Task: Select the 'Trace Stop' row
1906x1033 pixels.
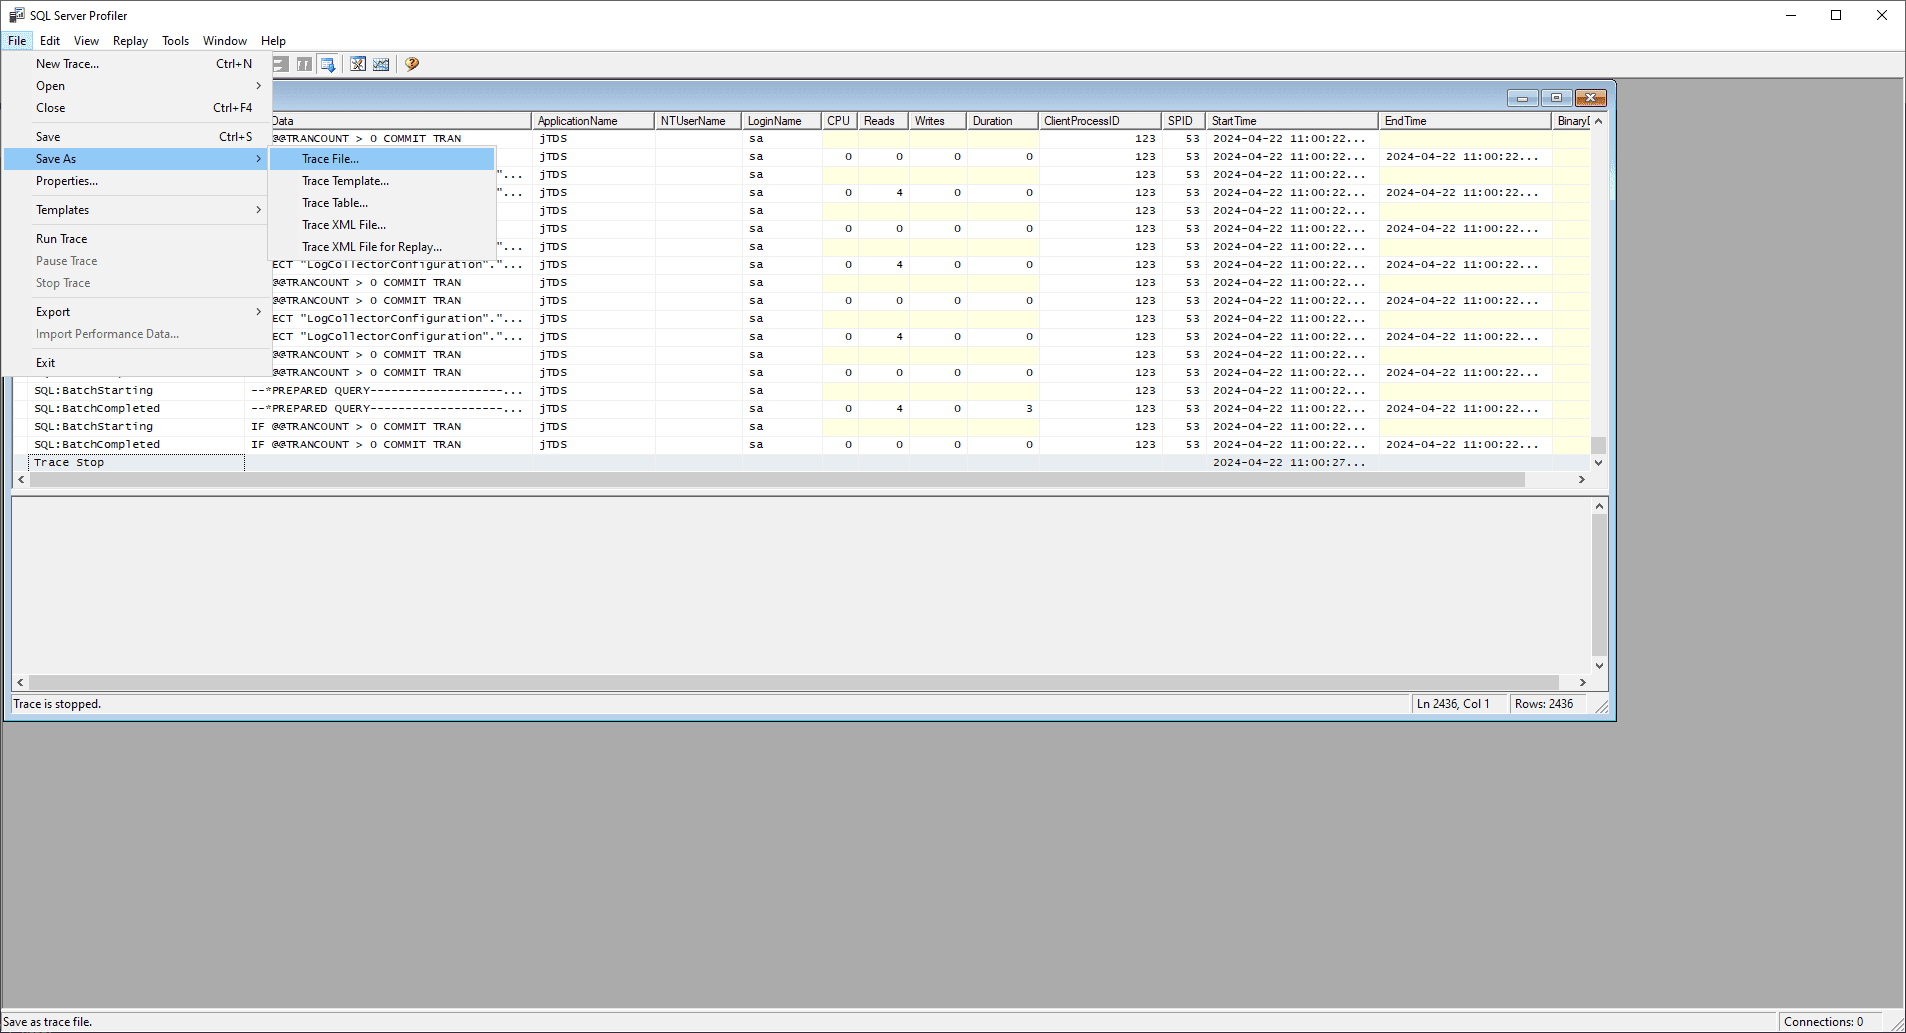Action: [x=801, y=463]
